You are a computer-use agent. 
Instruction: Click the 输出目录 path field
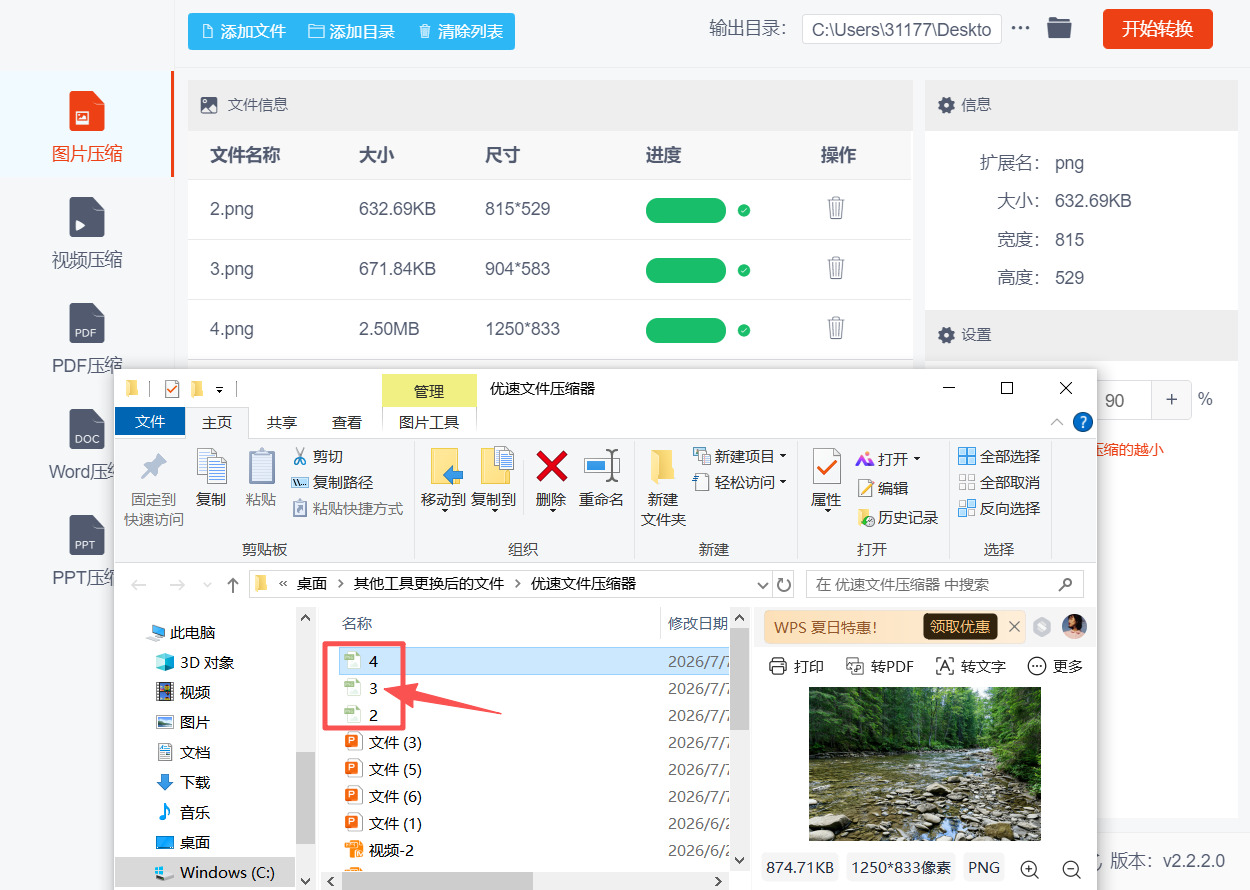[901, 29]
